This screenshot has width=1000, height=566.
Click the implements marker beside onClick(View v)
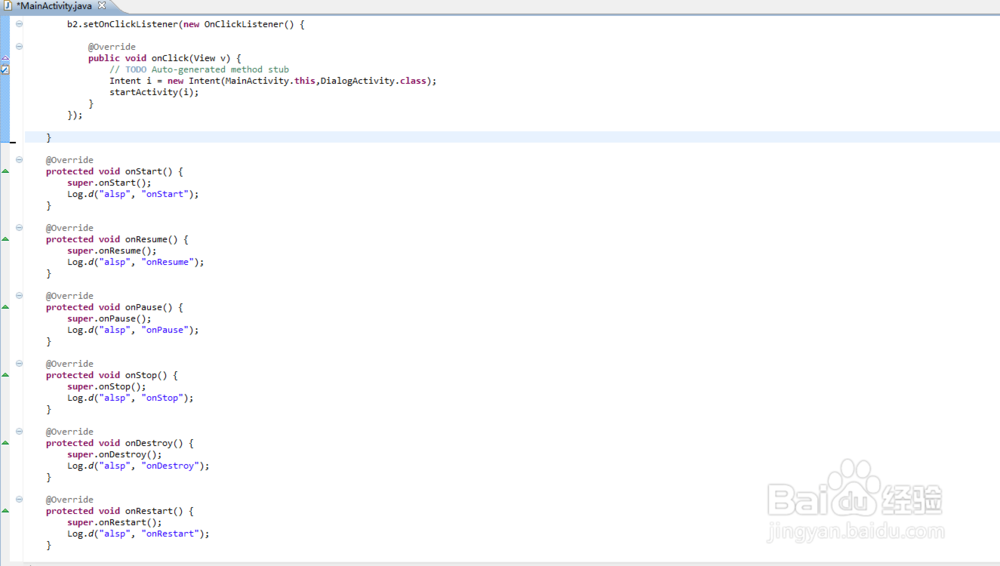point(5,58)
